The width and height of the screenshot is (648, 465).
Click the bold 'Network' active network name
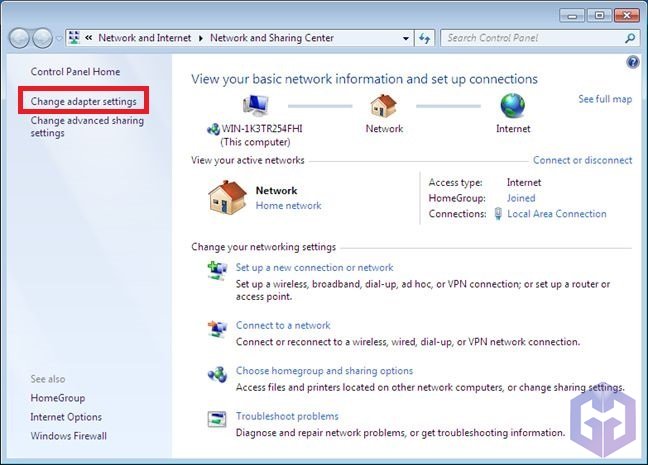coord(276,191)
